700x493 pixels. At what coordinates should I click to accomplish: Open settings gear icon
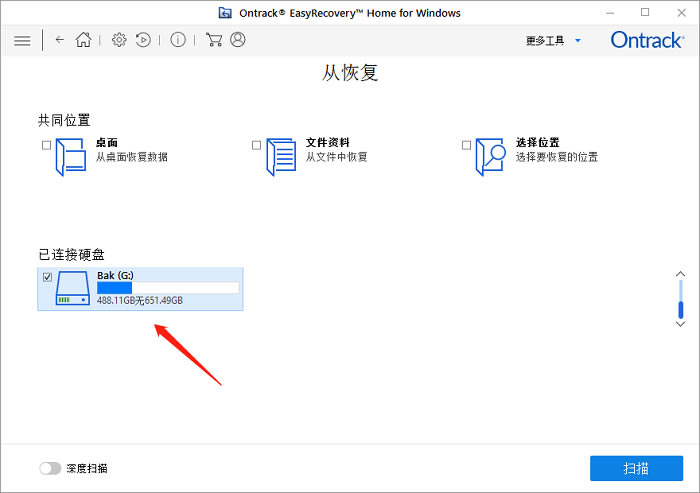pos(119,40)
